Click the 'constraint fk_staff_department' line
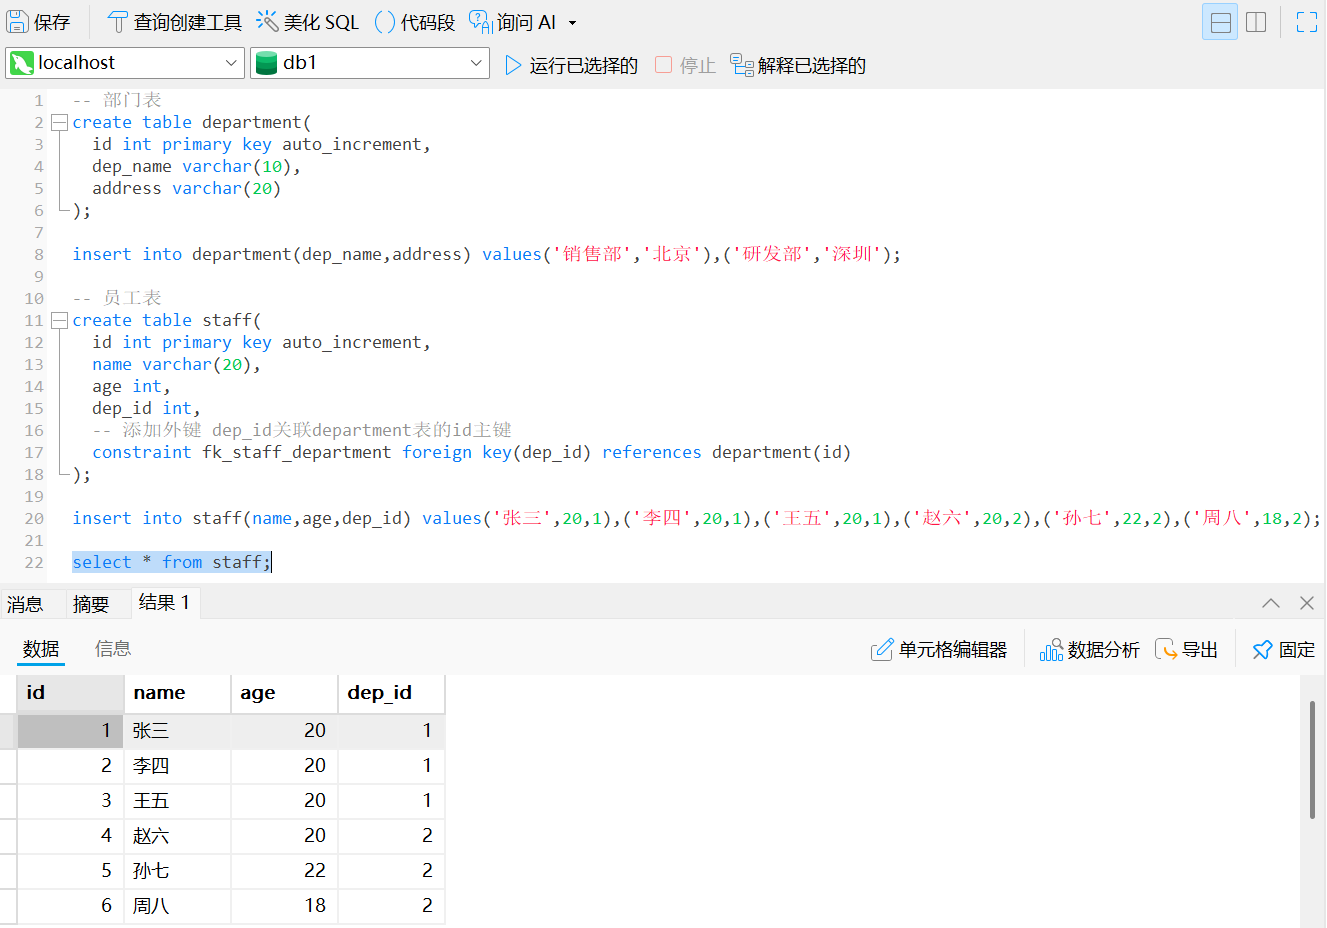 (471, 452)
